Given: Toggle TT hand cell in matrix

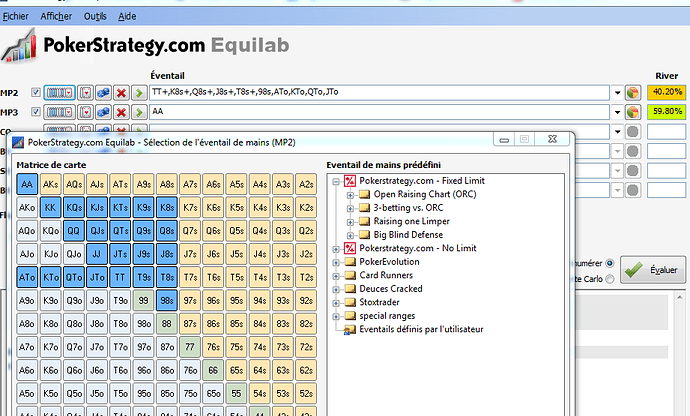Looking at the screenshot, I should pyautogui.click(x=120, y=277).
